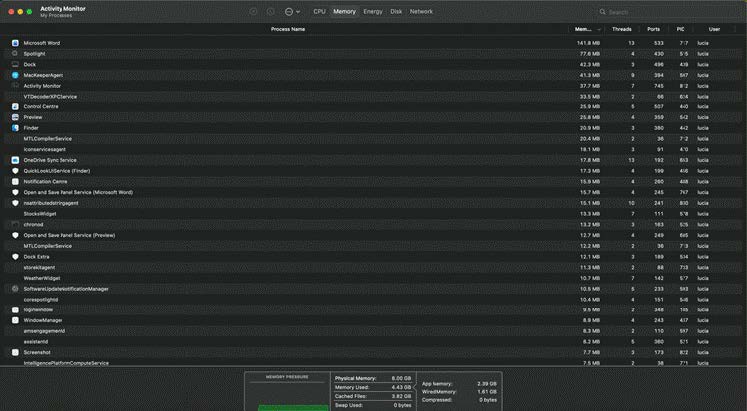Switch to the Energy tab
This screenshot has height=411, width=747.
pos(373,11)
